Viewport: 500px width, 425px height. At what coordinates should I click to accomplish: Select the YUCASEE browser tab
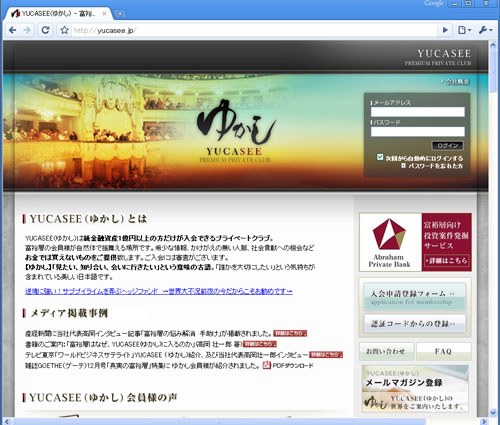(58, 14)
